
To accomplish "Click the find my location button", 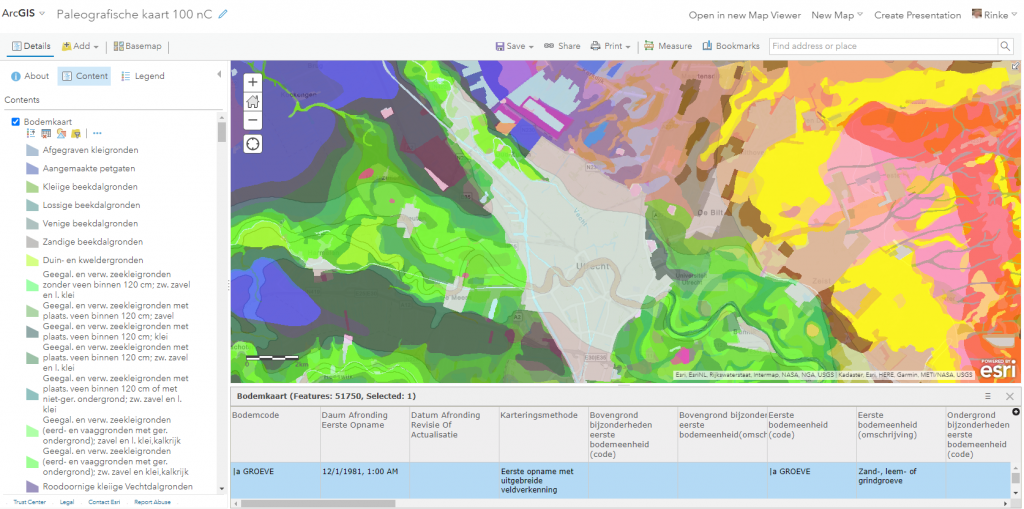I will click(252, 144).
